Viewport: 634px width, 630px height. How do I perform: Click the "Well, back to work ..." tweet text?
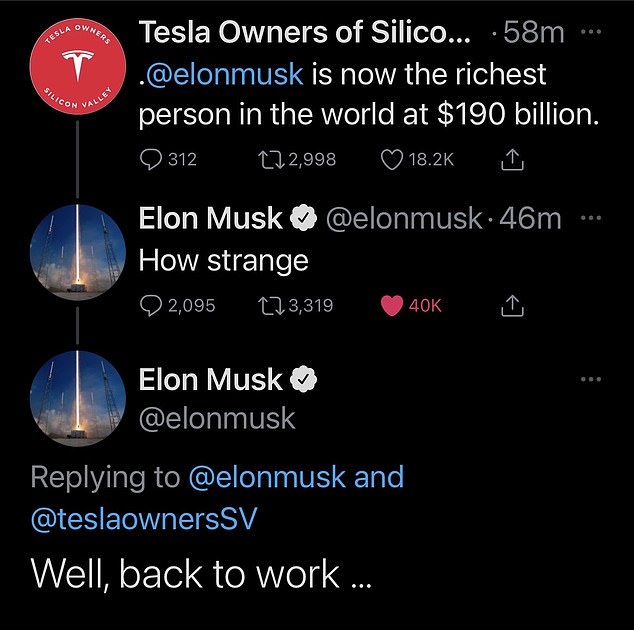coord(186,574)
